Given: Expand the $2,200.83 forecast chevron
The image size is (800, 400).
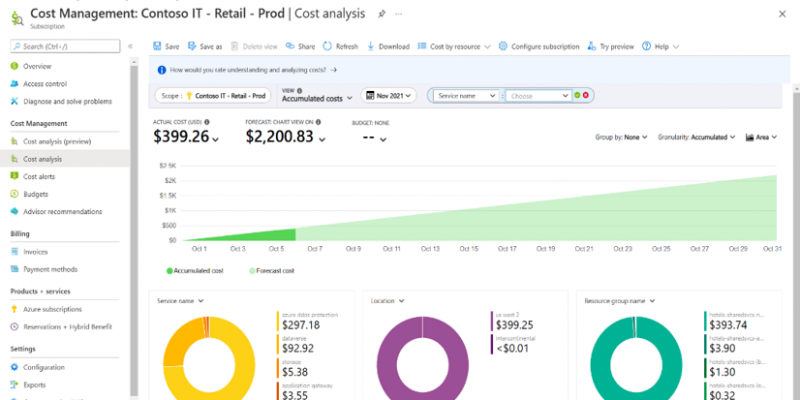Looking at the screenshot, I should click(x=322, y=139).
